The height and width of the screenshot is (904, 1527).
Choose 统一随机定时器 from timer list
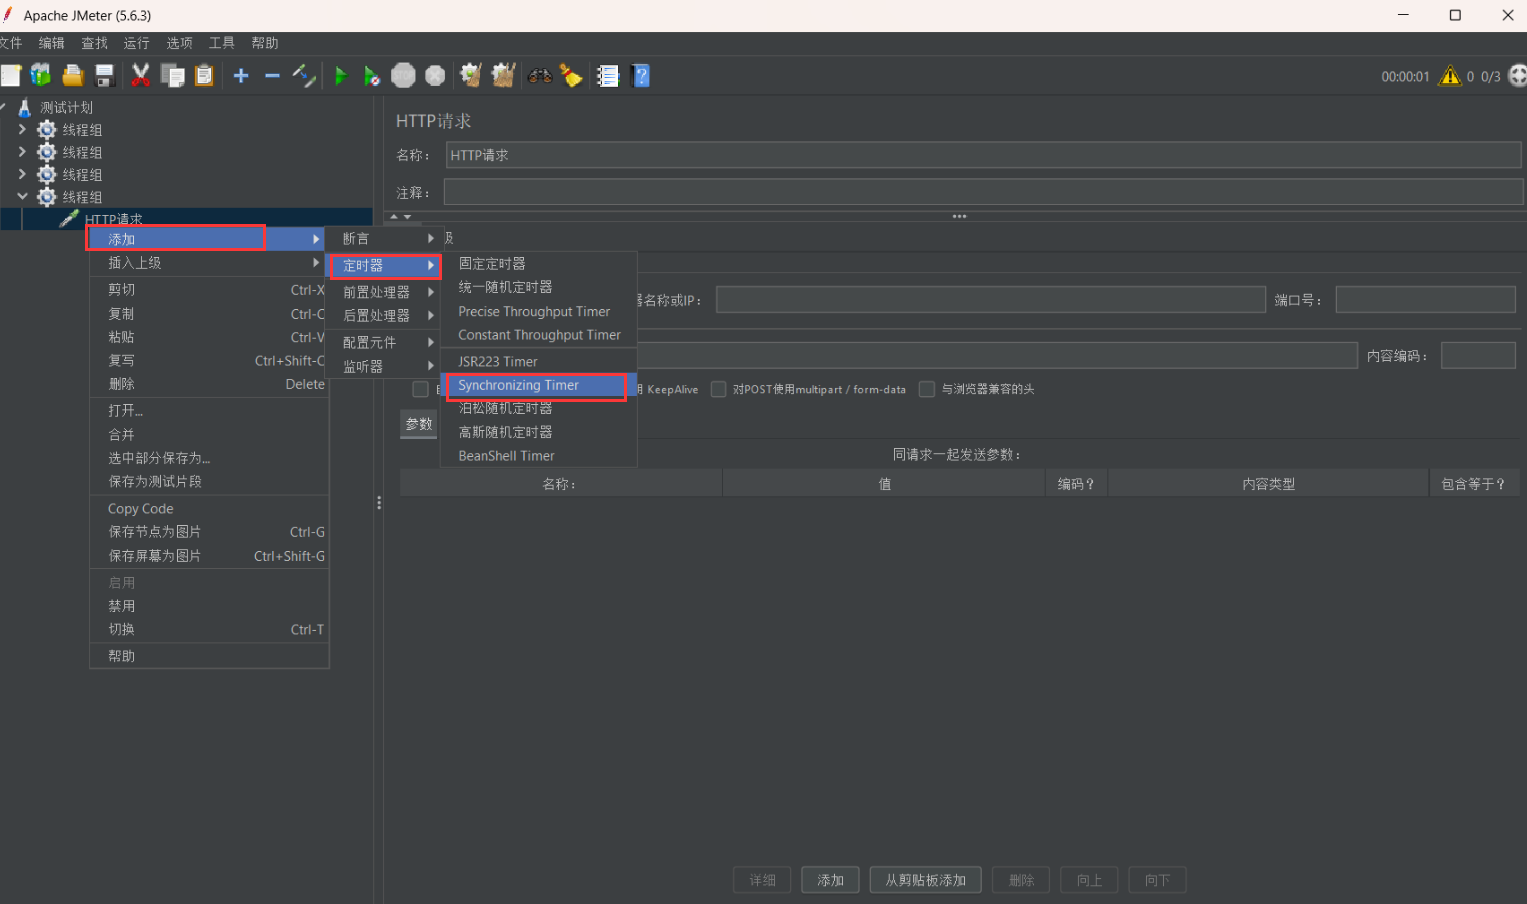[538, 287]
